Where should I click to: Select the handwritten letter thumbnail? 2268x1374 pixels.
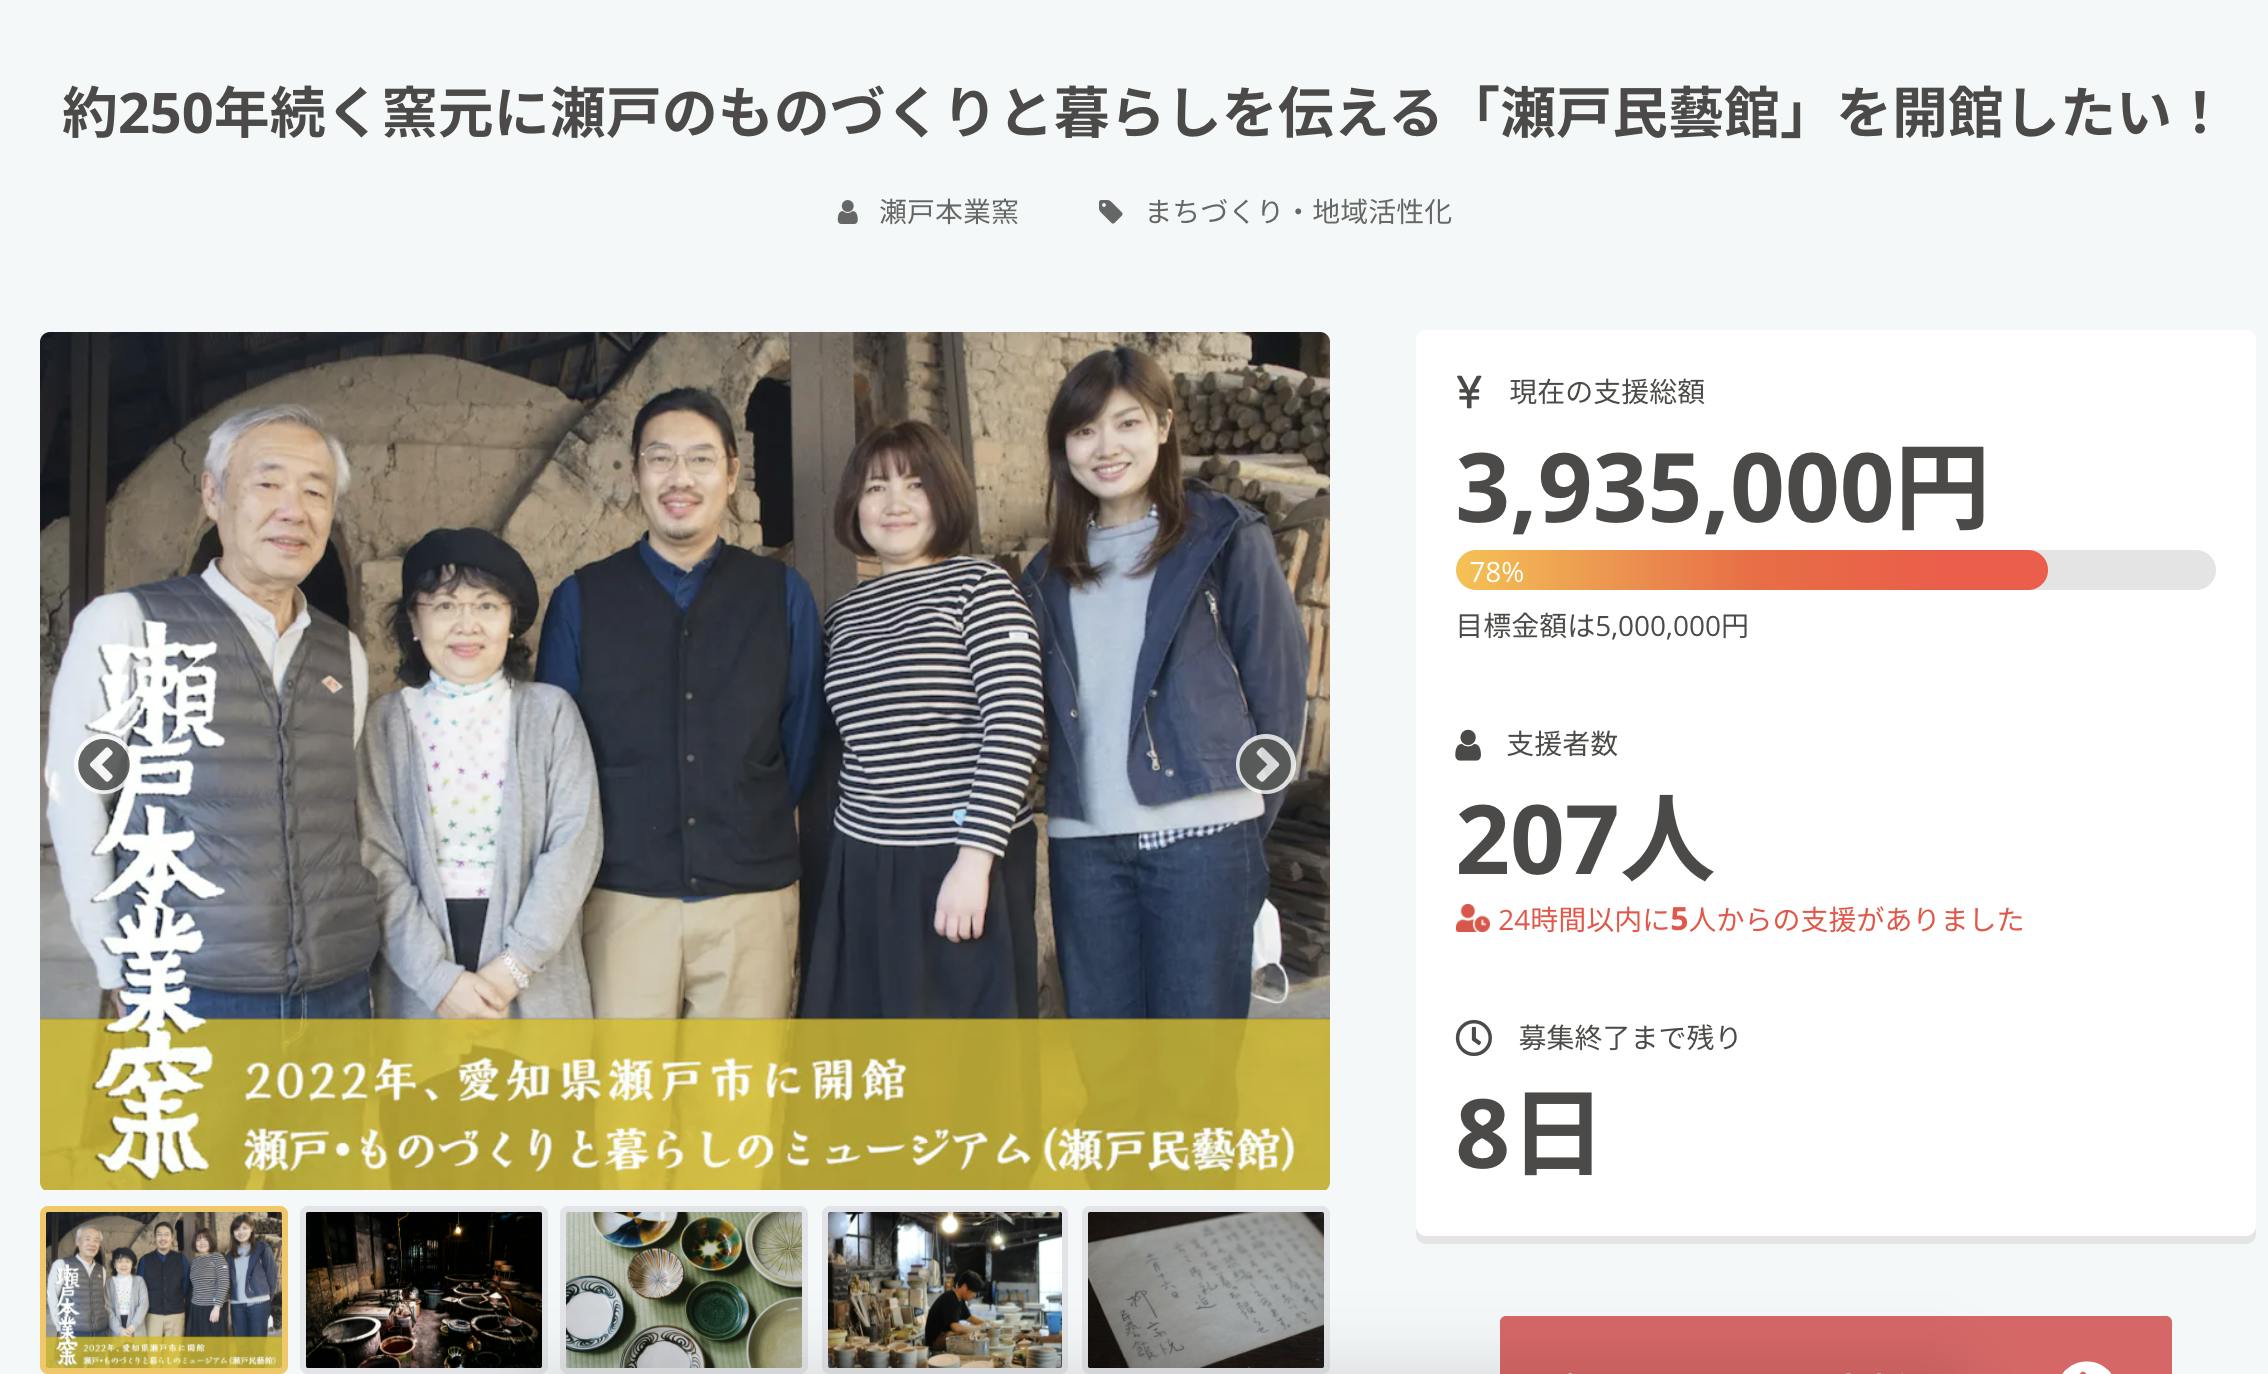[1206, 1289]
